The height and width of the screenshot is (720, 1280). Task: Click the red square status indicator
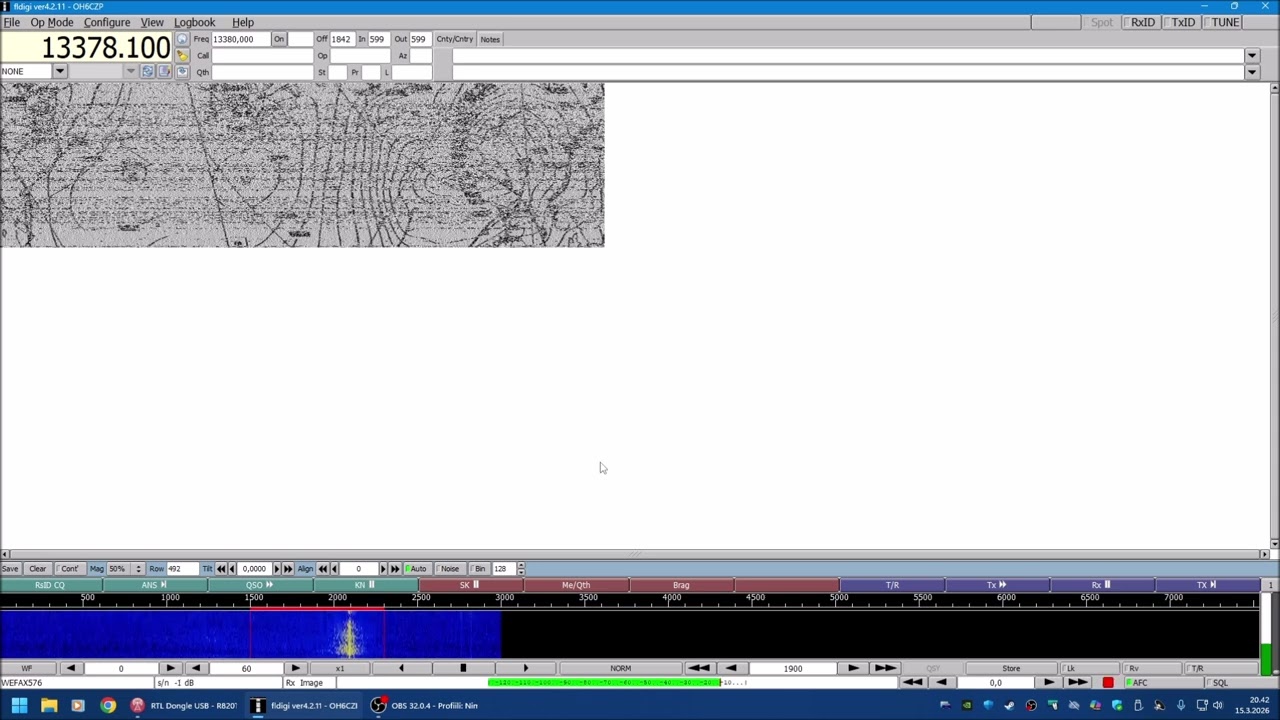(1108, 683)
